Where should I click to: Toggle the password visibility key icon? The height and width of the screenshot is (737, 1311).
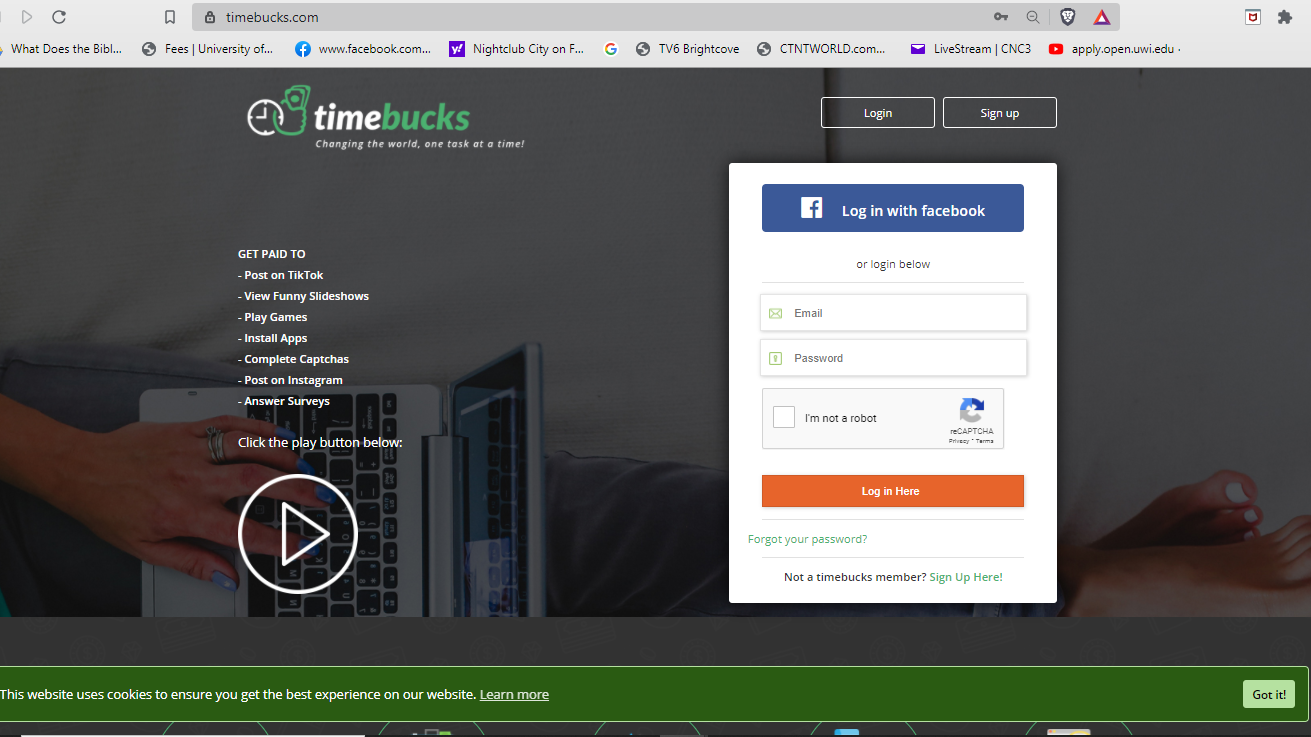[x=776, y=357]
